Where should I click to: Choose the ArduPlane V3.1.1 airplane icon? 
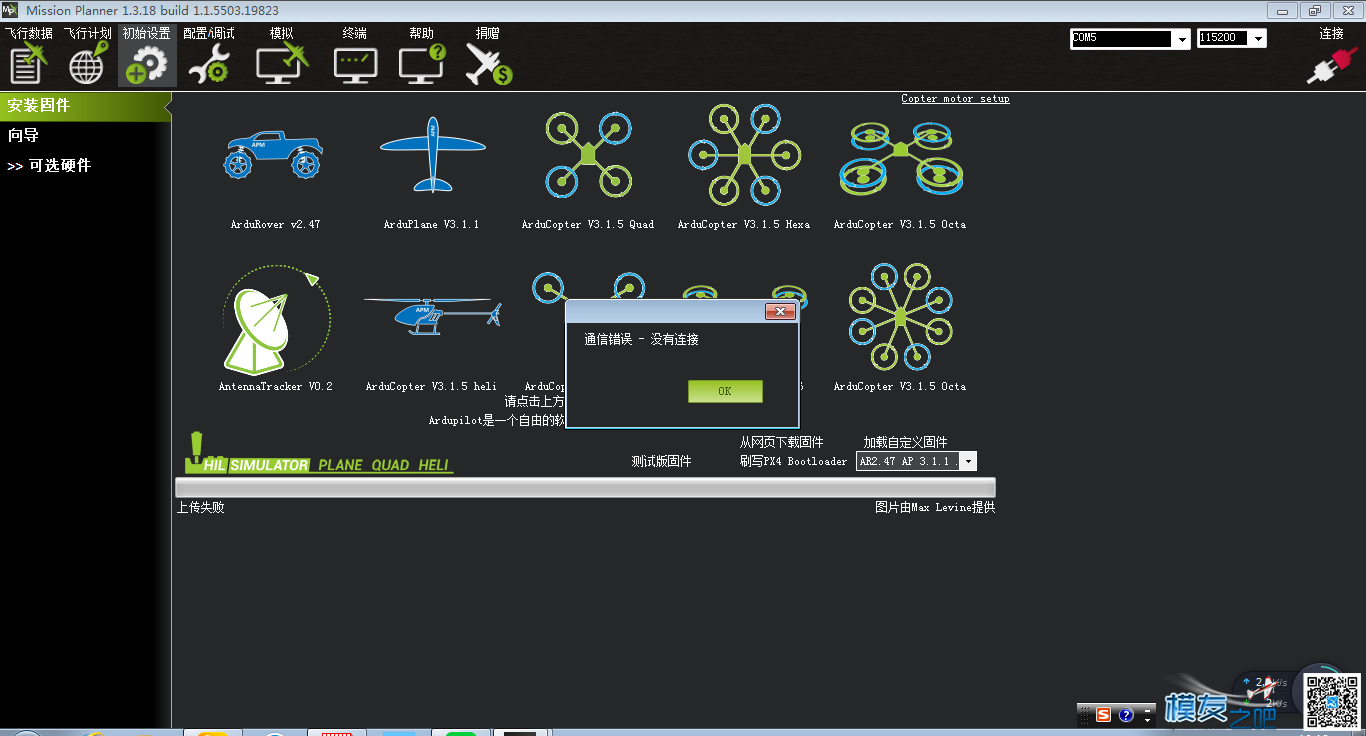pyautogui.click(x=432, y=153)
